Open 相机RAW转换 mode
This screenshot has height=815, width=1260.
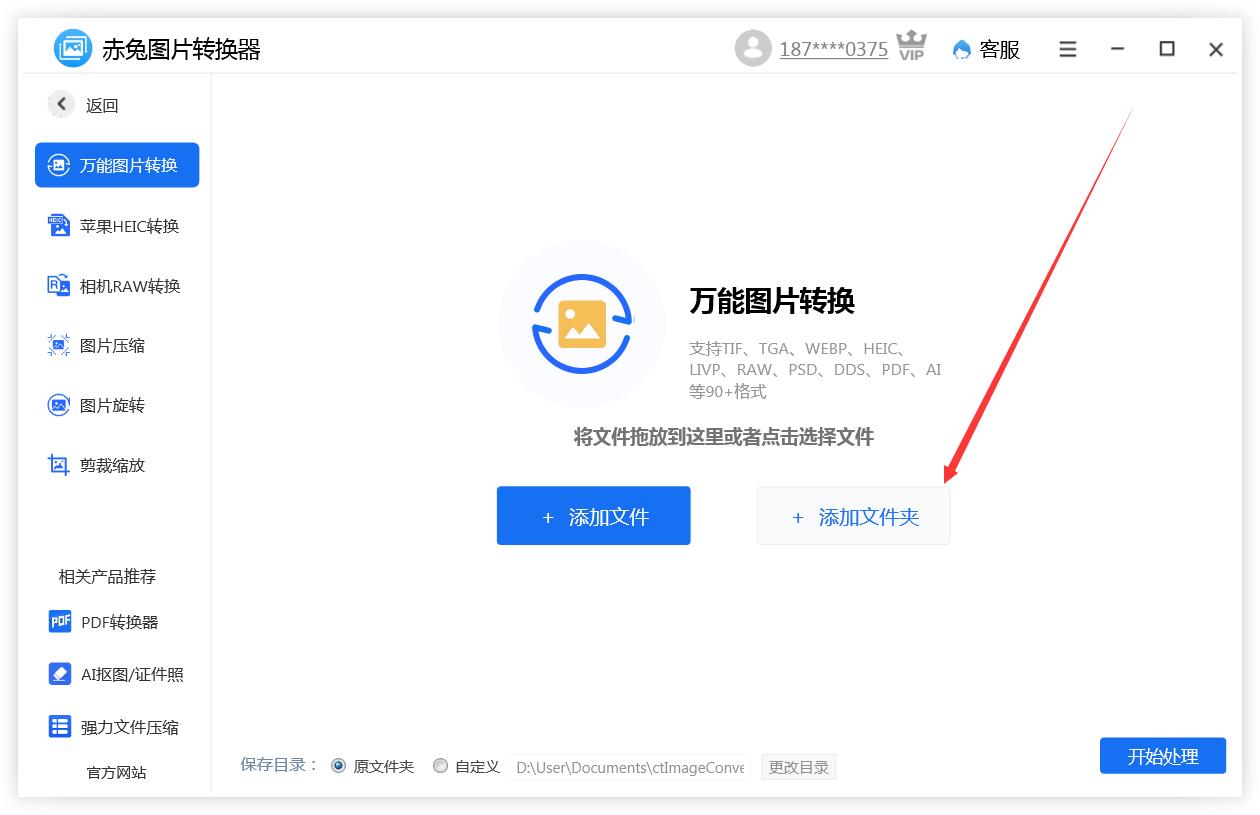117,285
